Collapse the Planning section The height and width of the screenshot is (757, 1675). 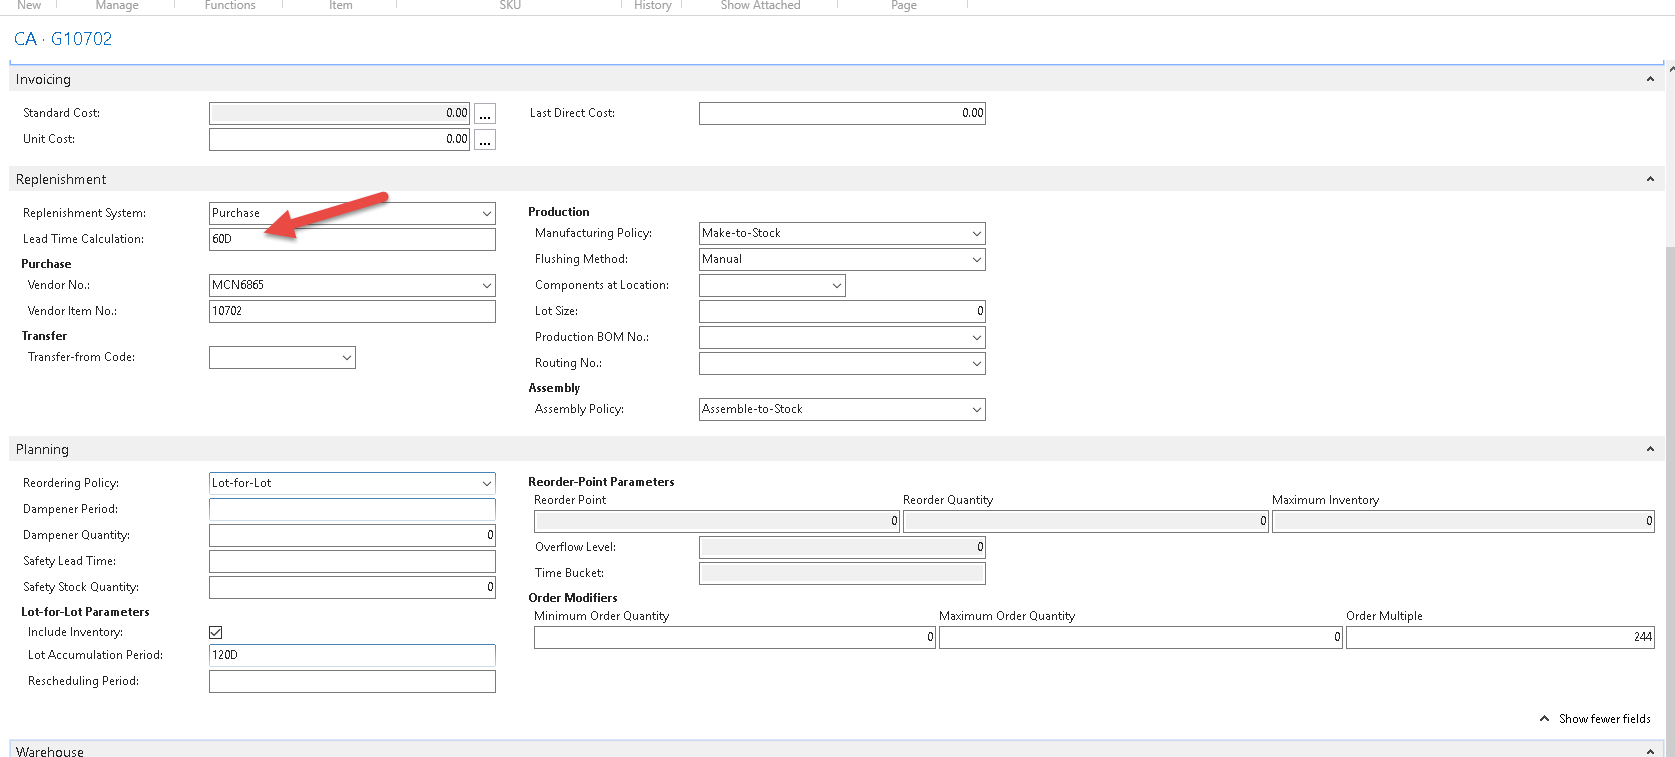click(1650, 449)
